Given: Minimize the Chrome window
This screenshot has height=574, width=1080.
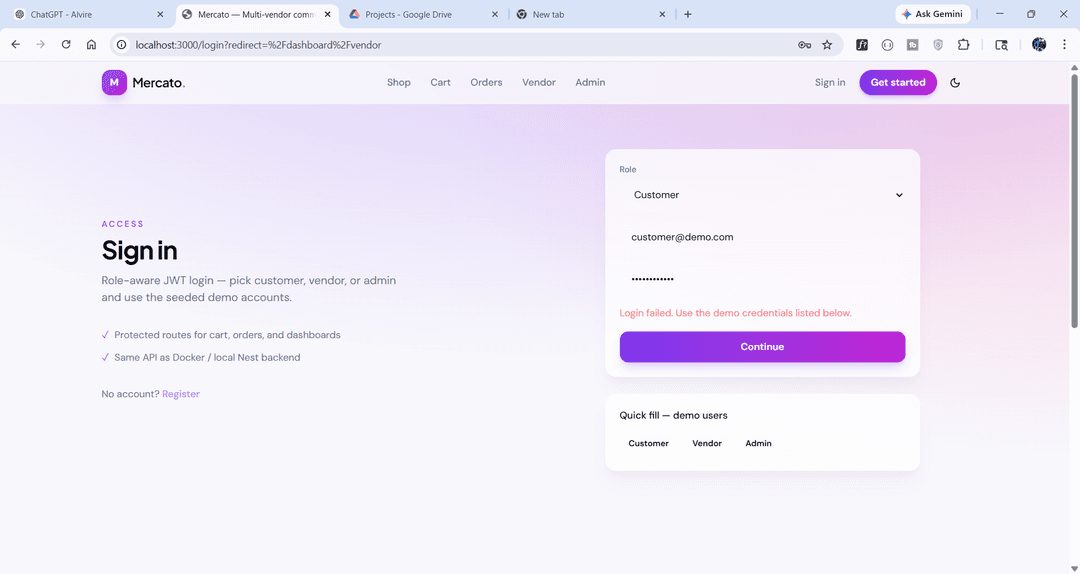Looking at the screenshot, I should point(999,14).
